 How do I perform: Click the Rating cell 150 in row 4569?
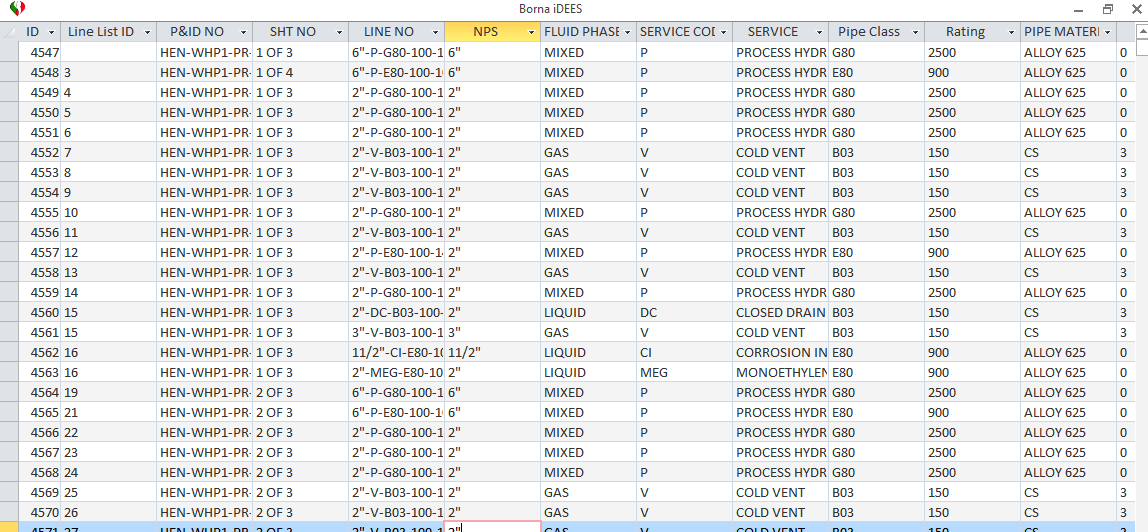[972, 492]
